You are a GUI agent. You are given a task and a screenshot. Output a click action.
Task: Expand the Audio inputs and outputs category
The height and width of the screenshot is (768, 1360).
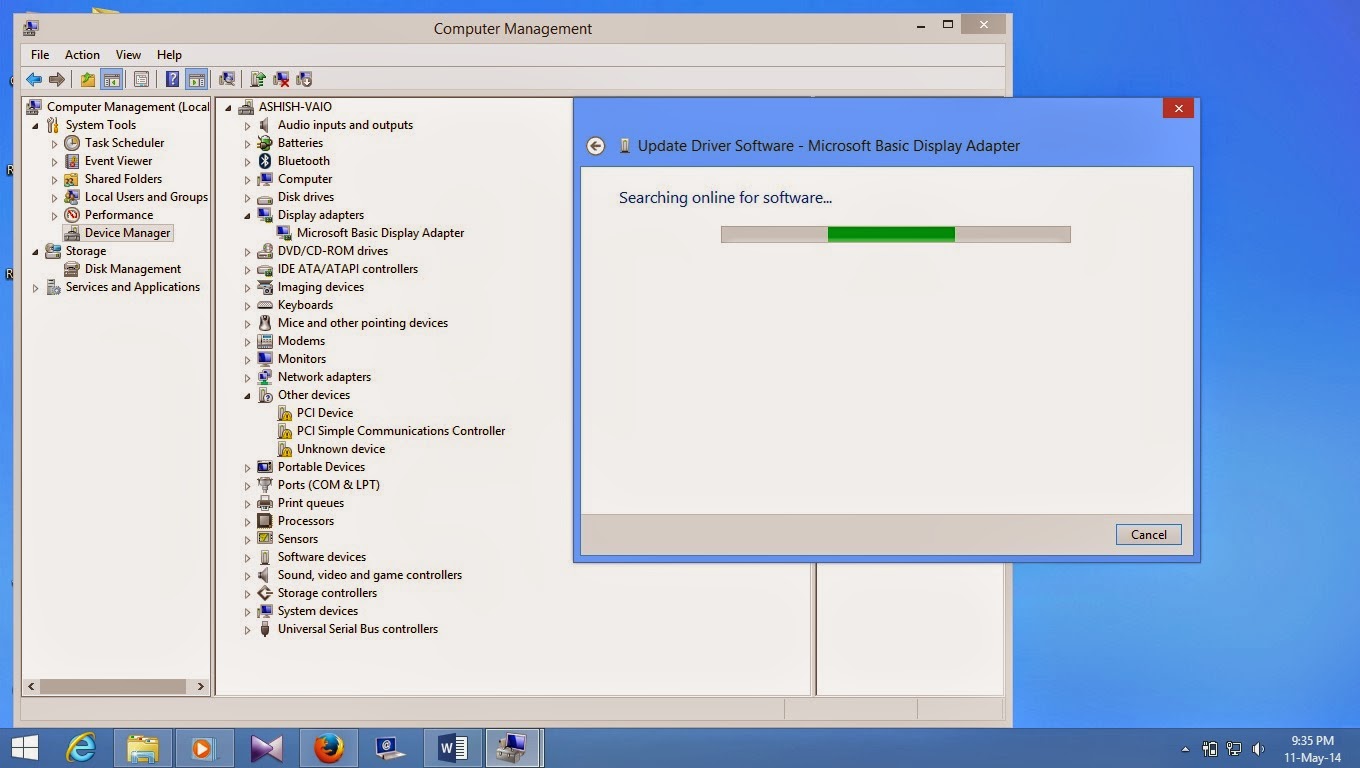[247, 125]
